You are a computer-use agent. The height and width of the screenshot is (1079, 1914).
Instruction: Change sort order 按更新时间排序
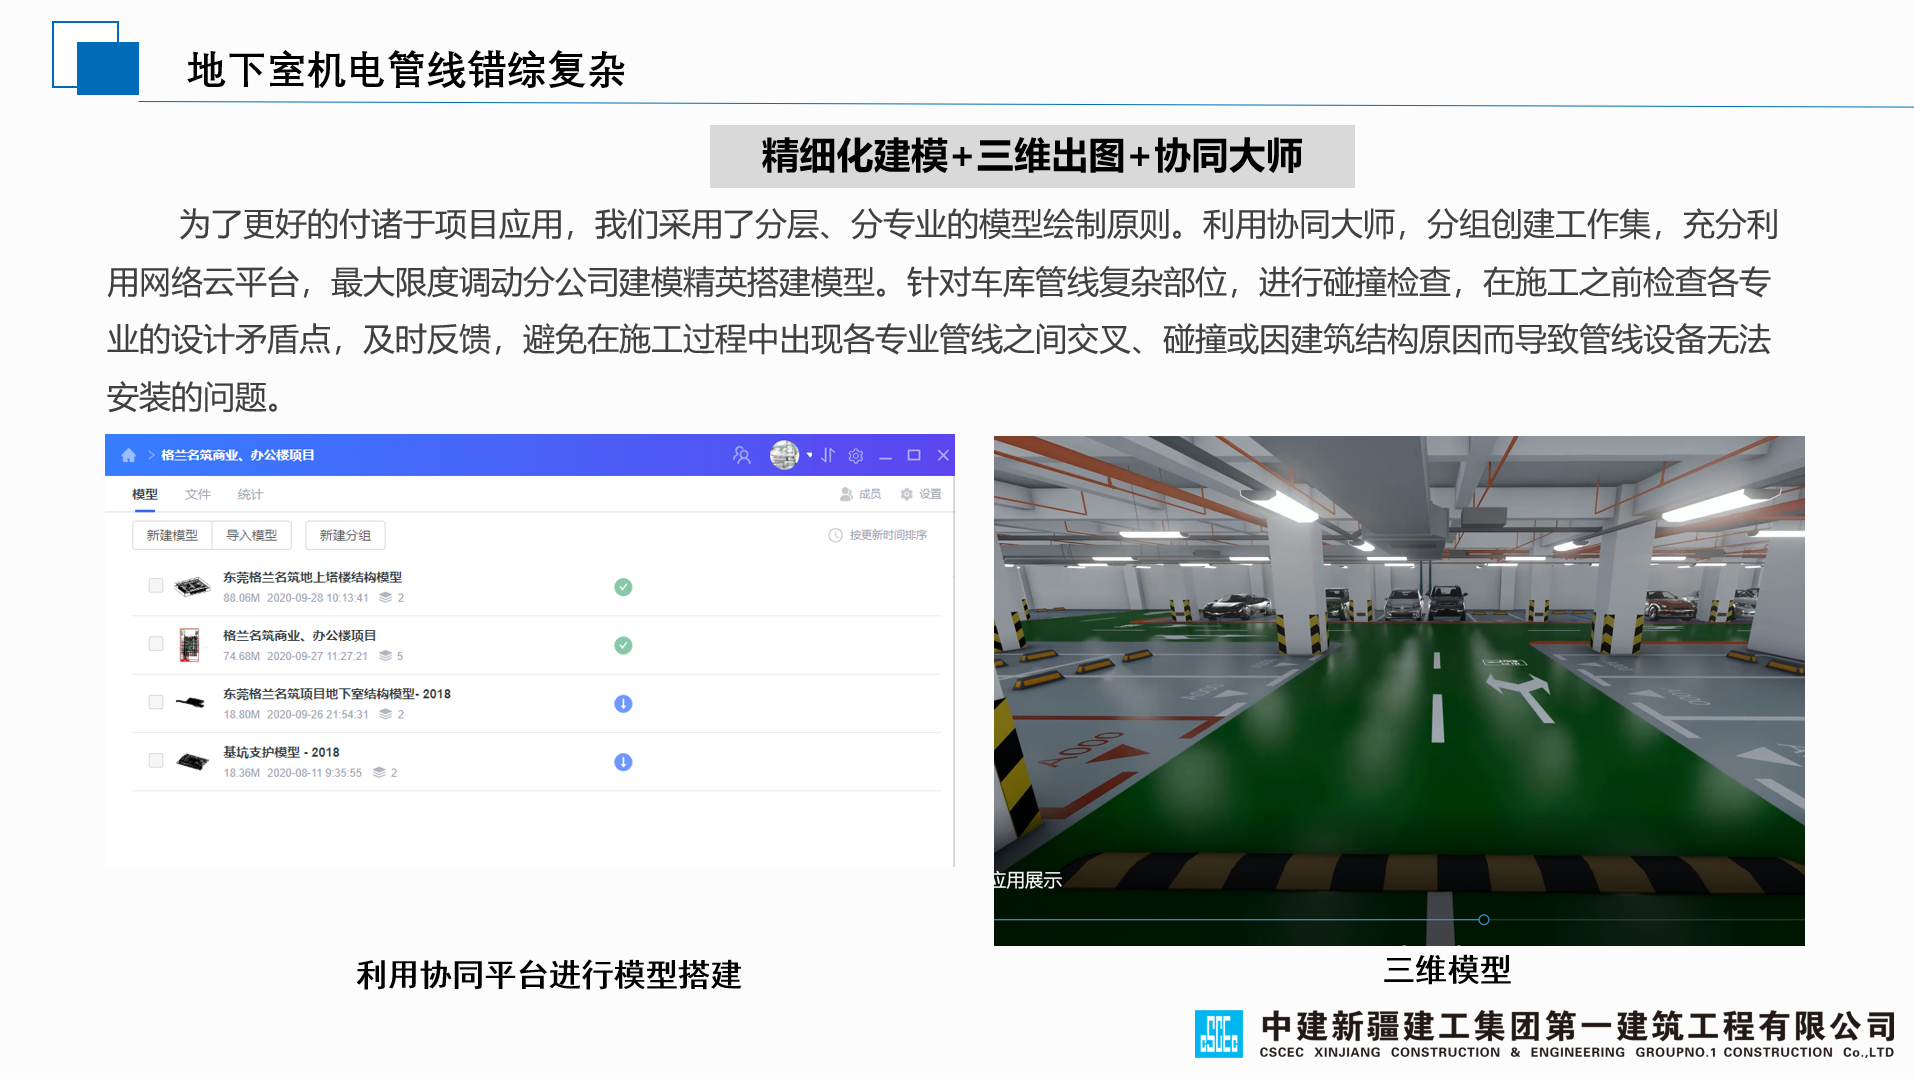click(878, 535)
